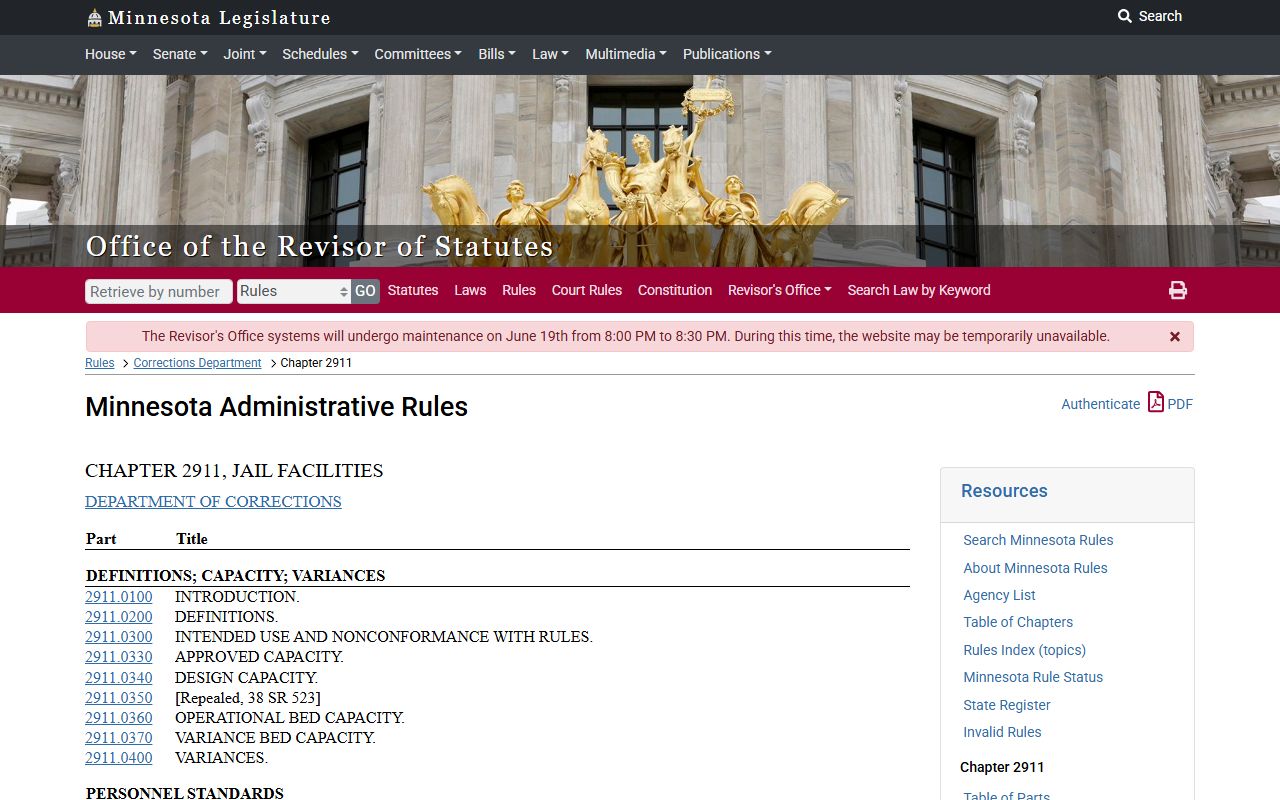Viewport: 1280px width, 800px height.
Task: Expand the Multimedia menu
Action: click(626, 54)
